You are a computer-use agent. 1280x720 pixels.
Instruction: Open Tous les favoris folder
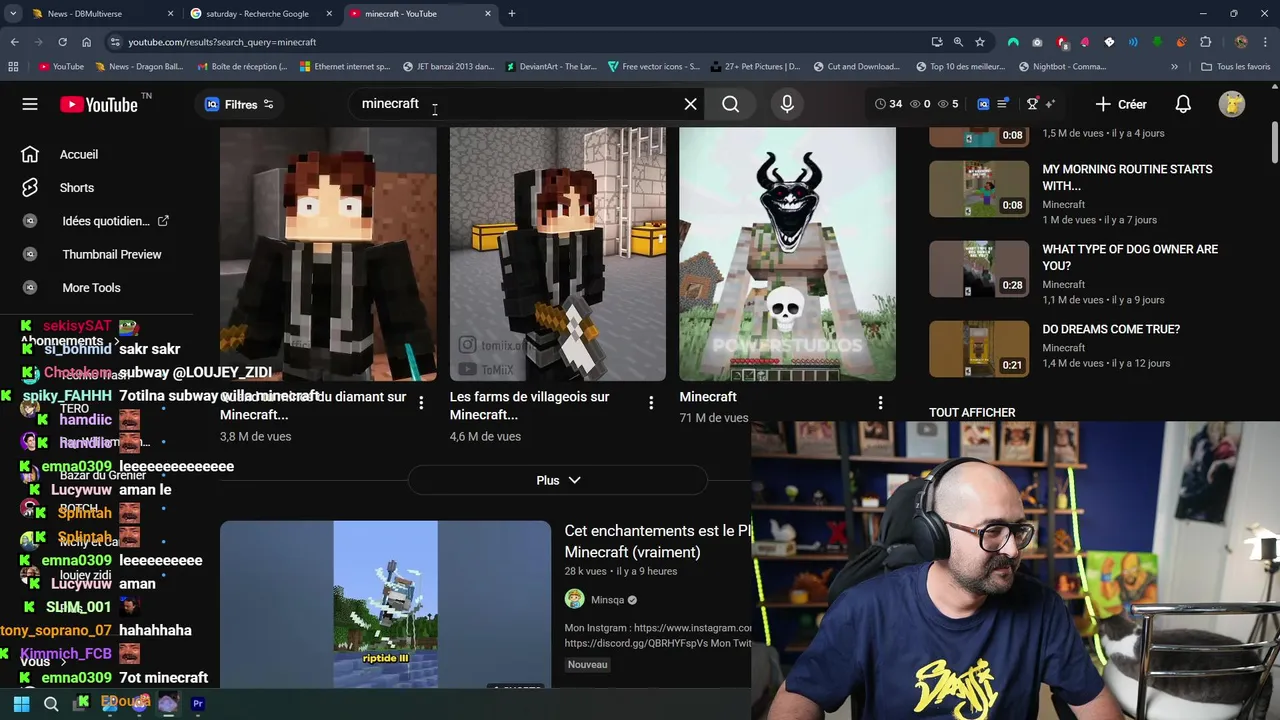(x=1237, y=67)
